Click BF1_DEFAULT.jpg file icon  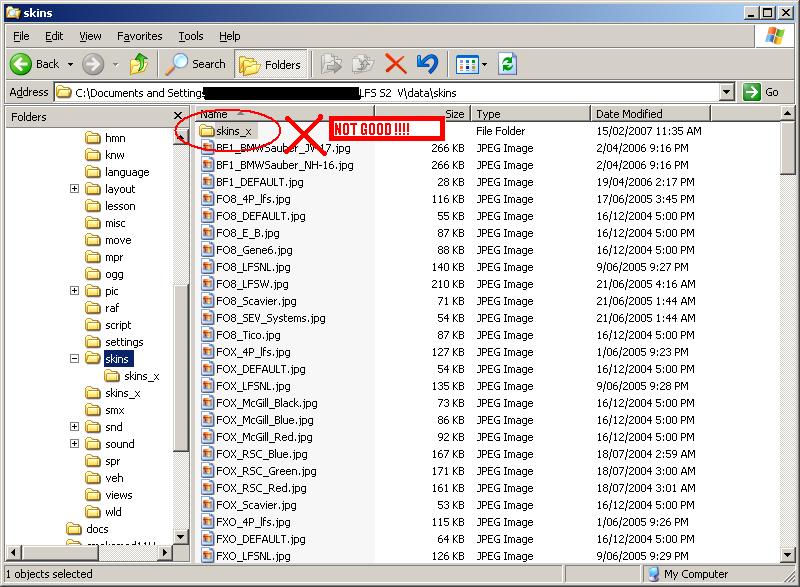pos(207,182)
